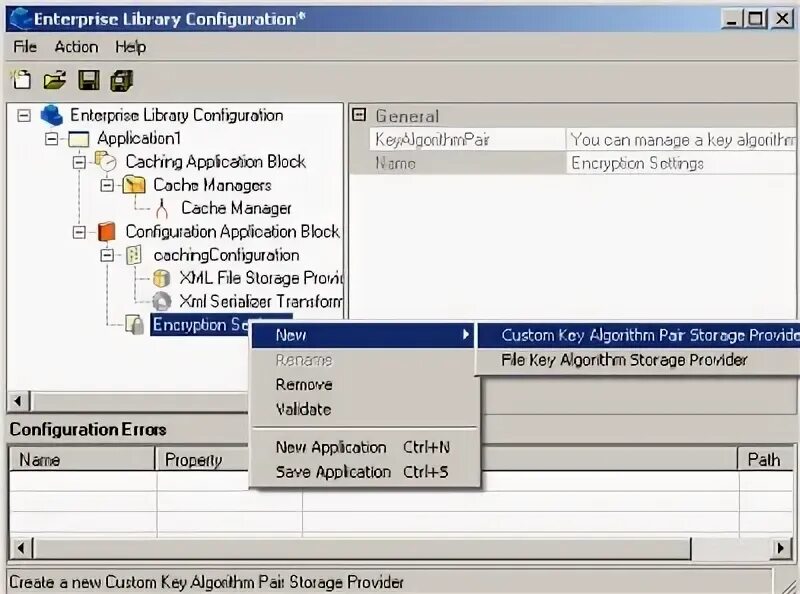Click the Open Application folder toolbar icon
Viewport: 800px width, 594px height.
(x=55, y=80)
